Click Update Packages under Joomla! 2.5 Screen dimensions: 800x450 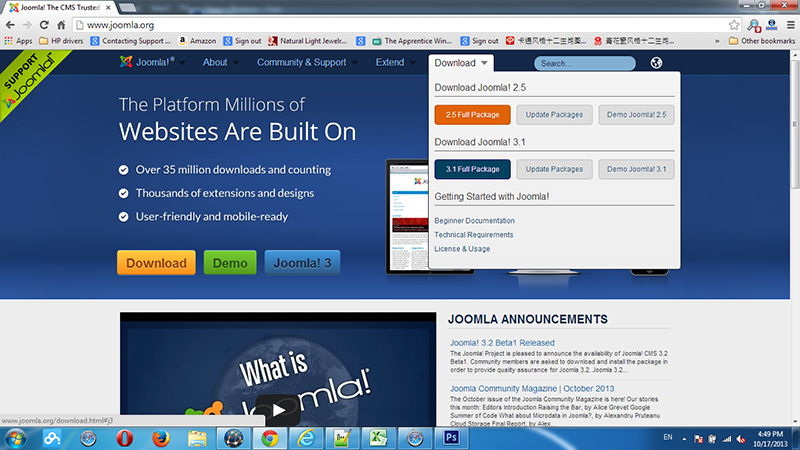coord(554,115)
